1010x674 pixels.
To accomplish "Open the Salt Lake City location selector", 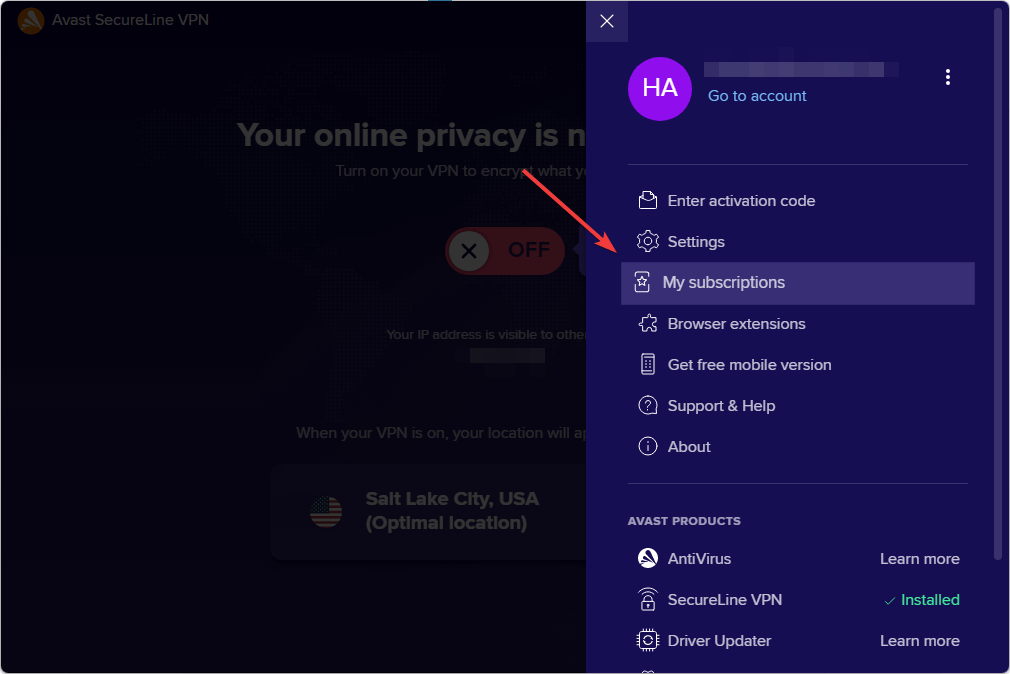I will 430,511.
